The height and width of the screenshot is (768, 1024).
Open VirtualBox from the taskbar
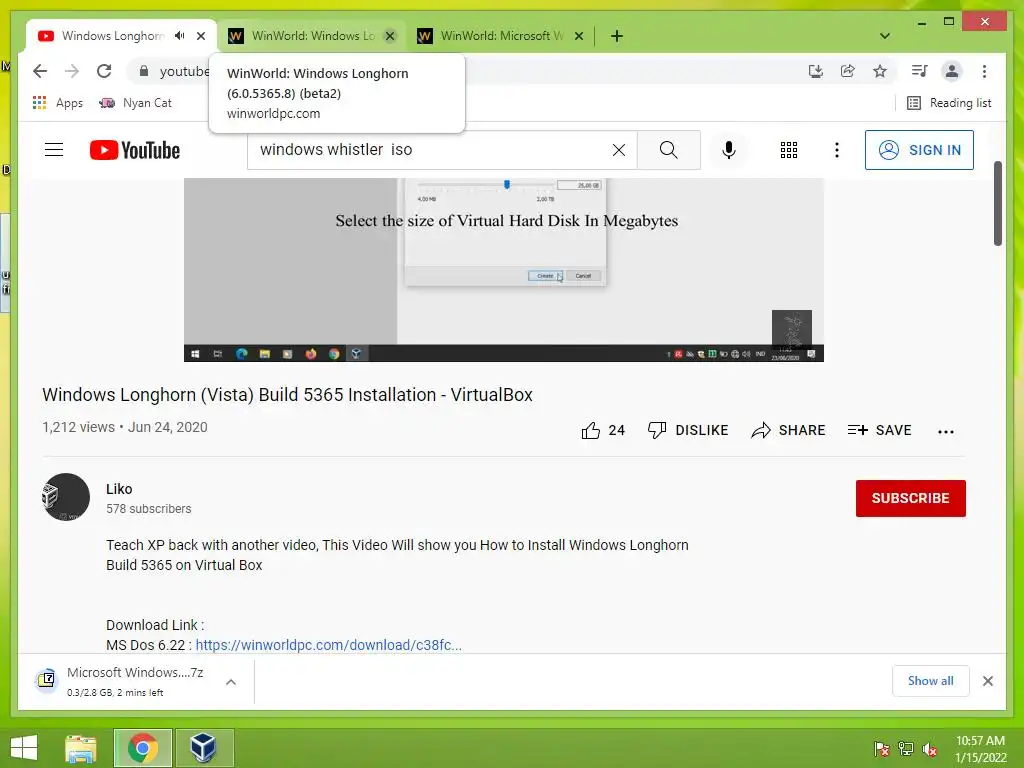203,748
